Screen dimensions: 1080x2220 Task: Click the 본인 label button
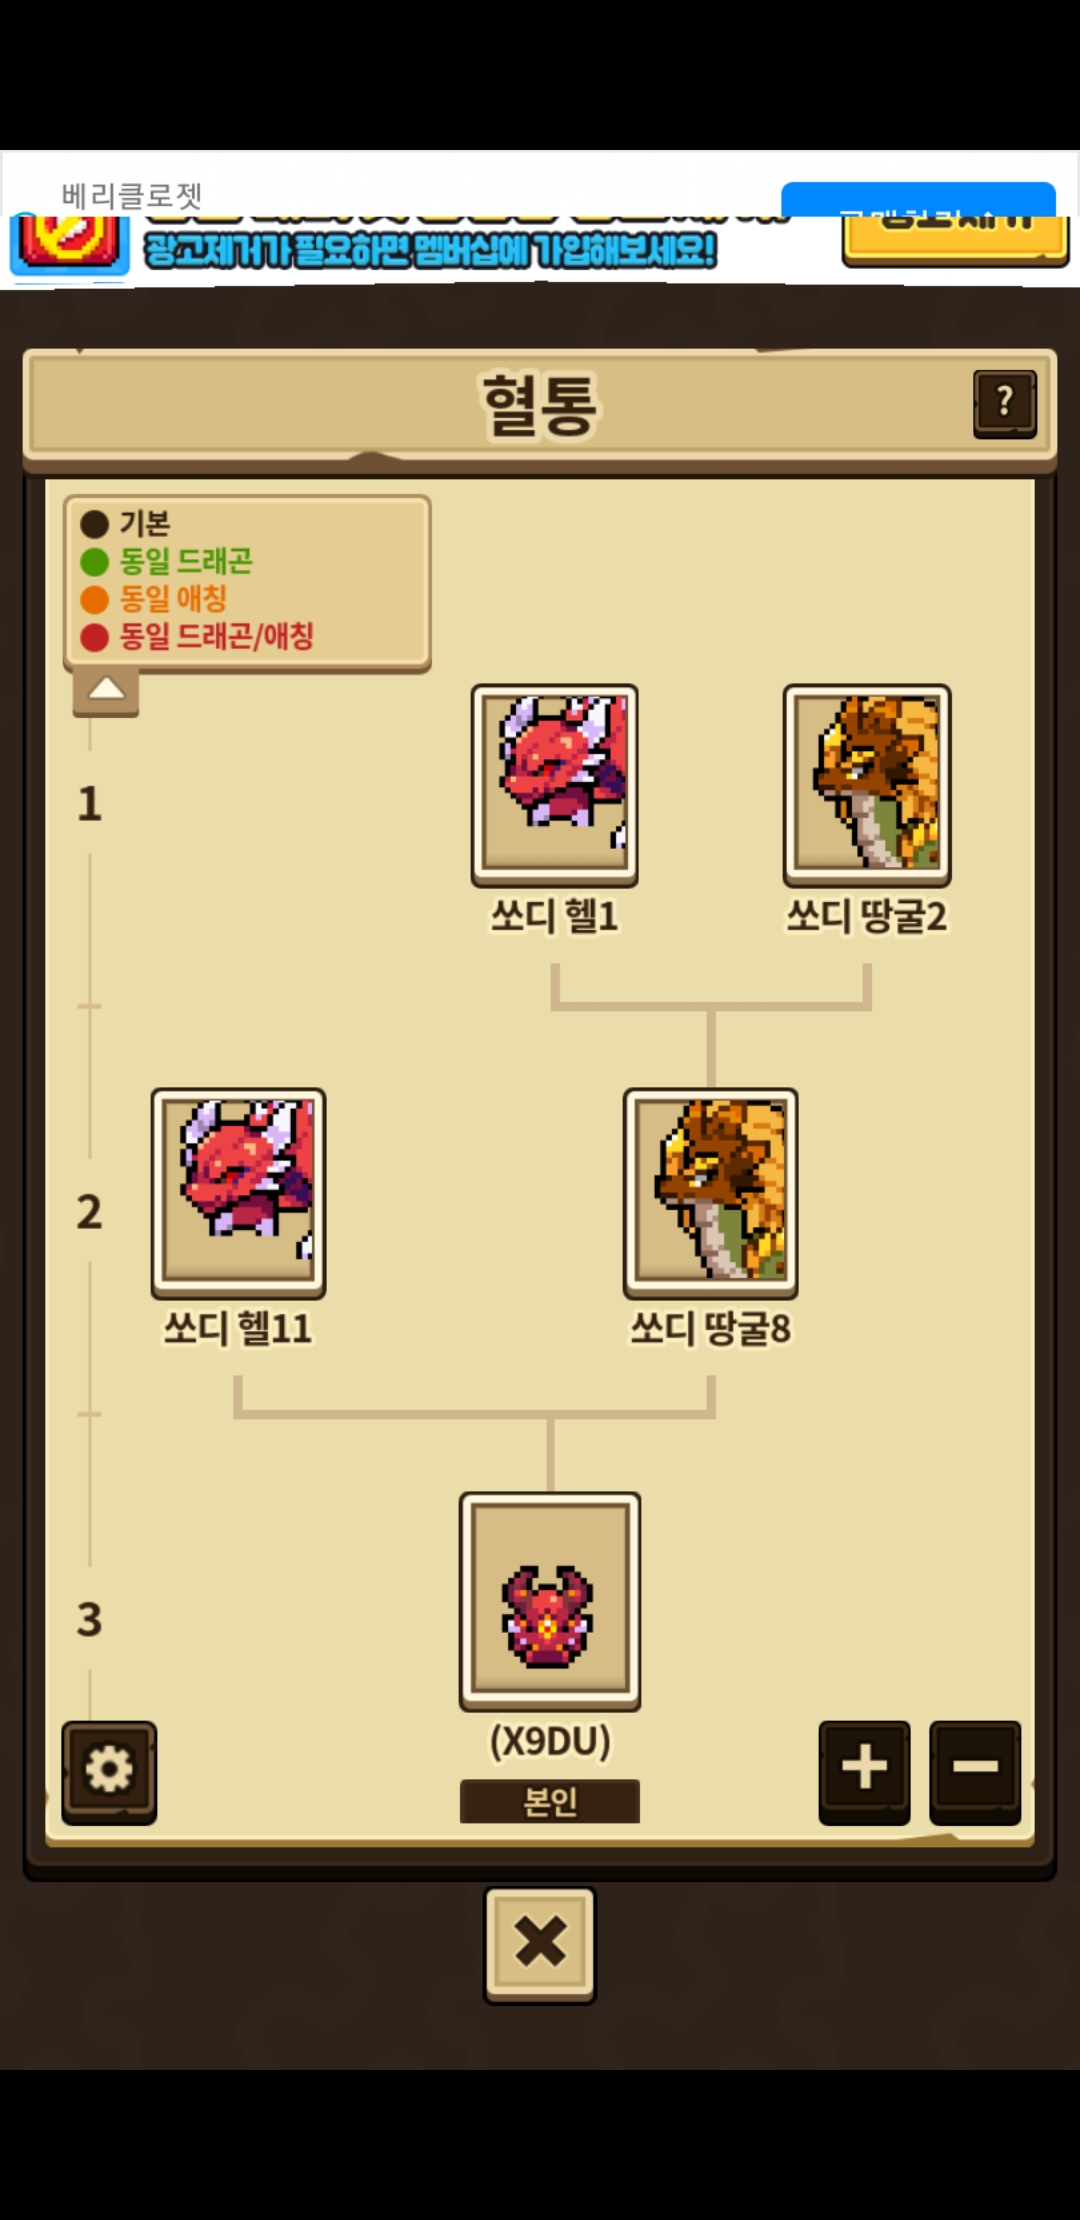click(x=550, y=1801)
